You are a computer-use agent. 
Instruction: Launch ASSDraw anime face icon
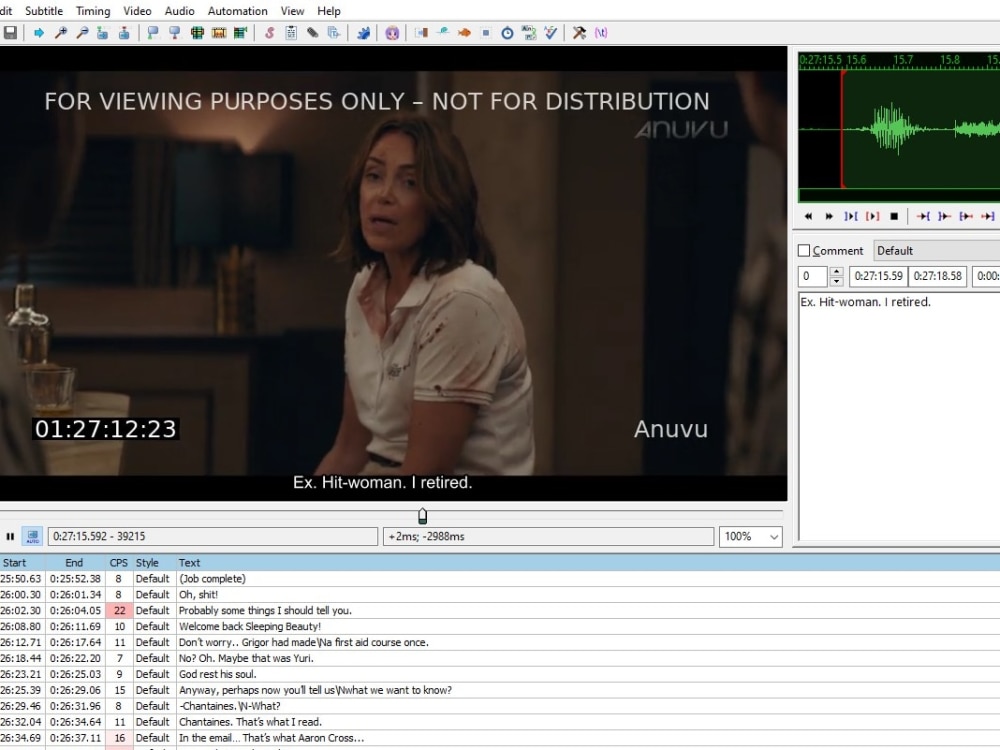point(392,33)
